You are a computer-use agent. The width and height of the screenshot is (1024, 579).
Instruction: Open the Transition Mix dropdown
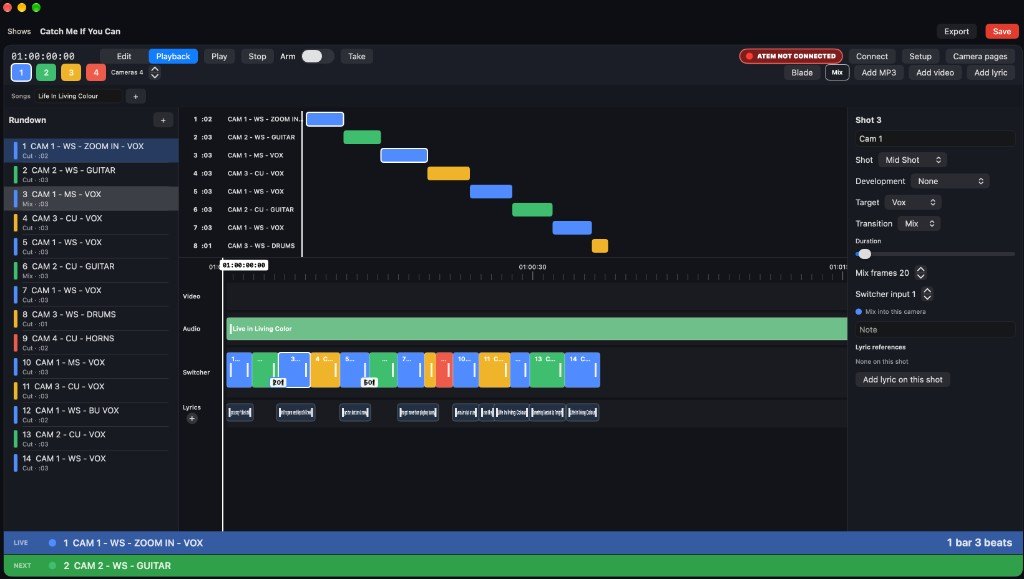pyautogui.click(x=919, y=224)
